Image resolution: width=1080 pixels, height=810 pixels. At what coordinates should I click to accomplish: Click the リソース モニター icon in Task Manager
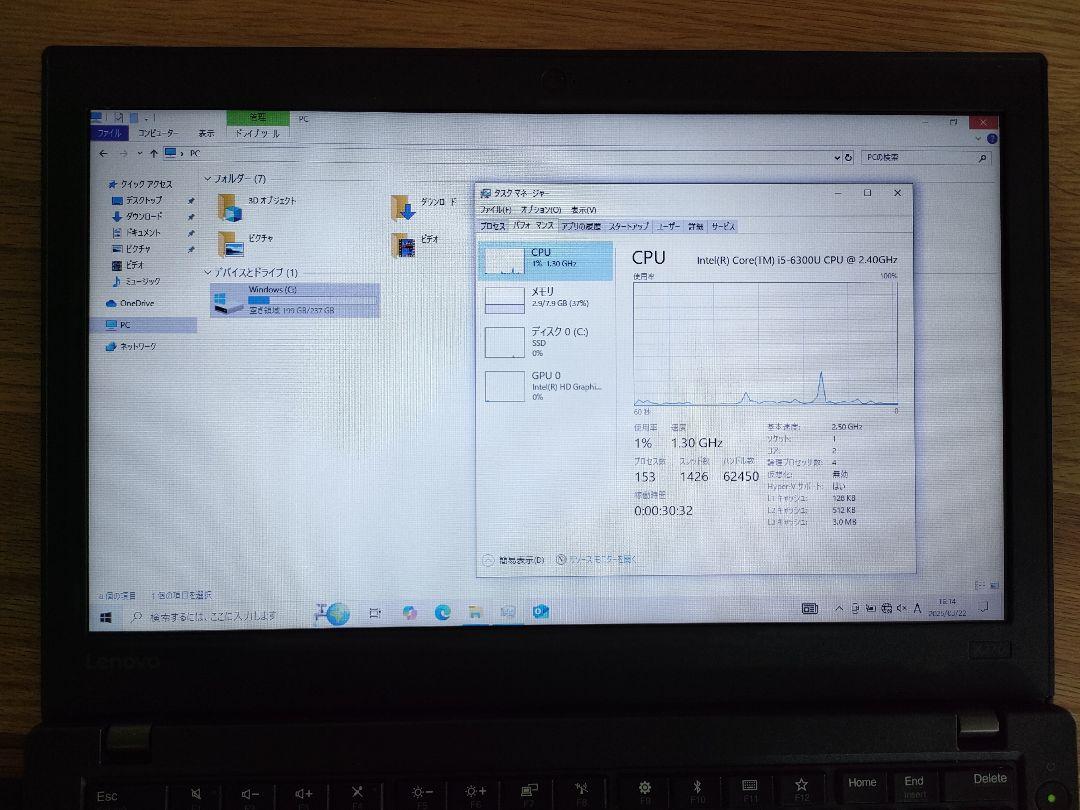[561, 559]
